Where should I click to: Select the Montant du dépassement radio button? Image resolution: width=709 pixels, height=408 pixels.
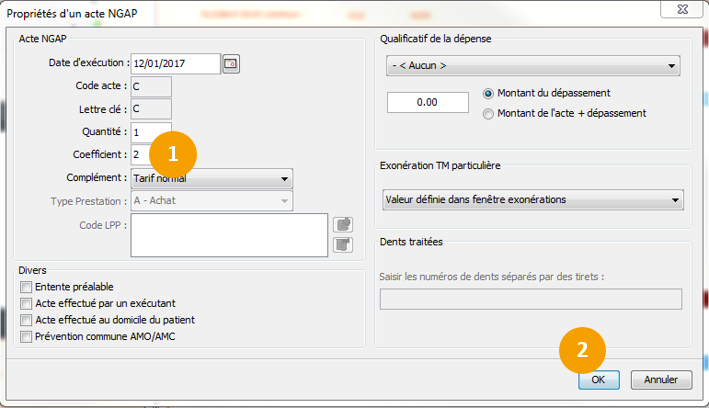click(x=488, y=93)
